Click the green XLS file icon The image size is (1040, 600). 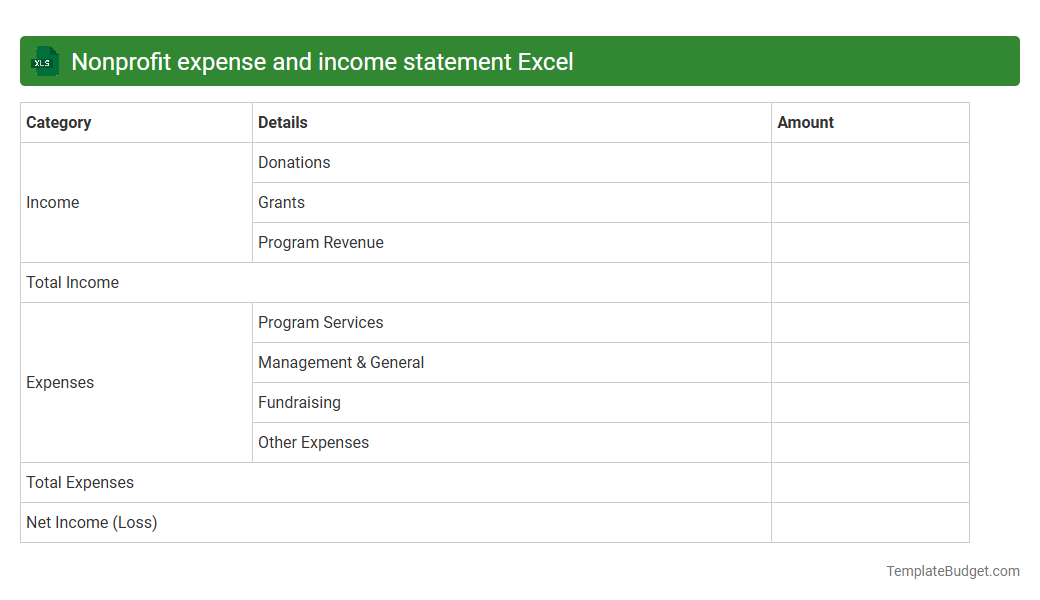pos(44,61)
